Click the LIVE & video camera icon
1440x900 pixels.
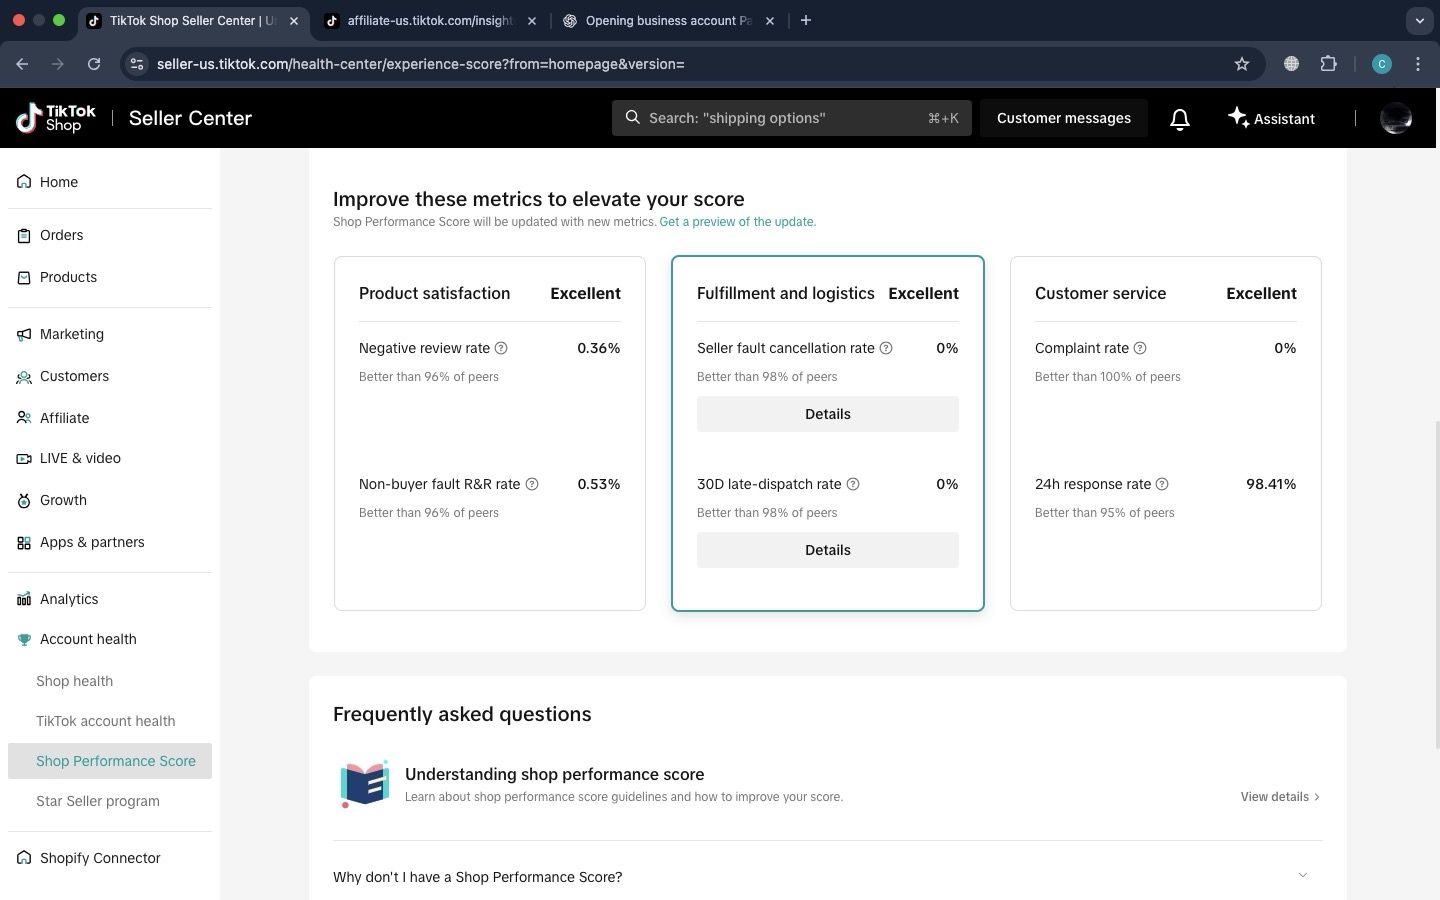[x=24, y=458]
